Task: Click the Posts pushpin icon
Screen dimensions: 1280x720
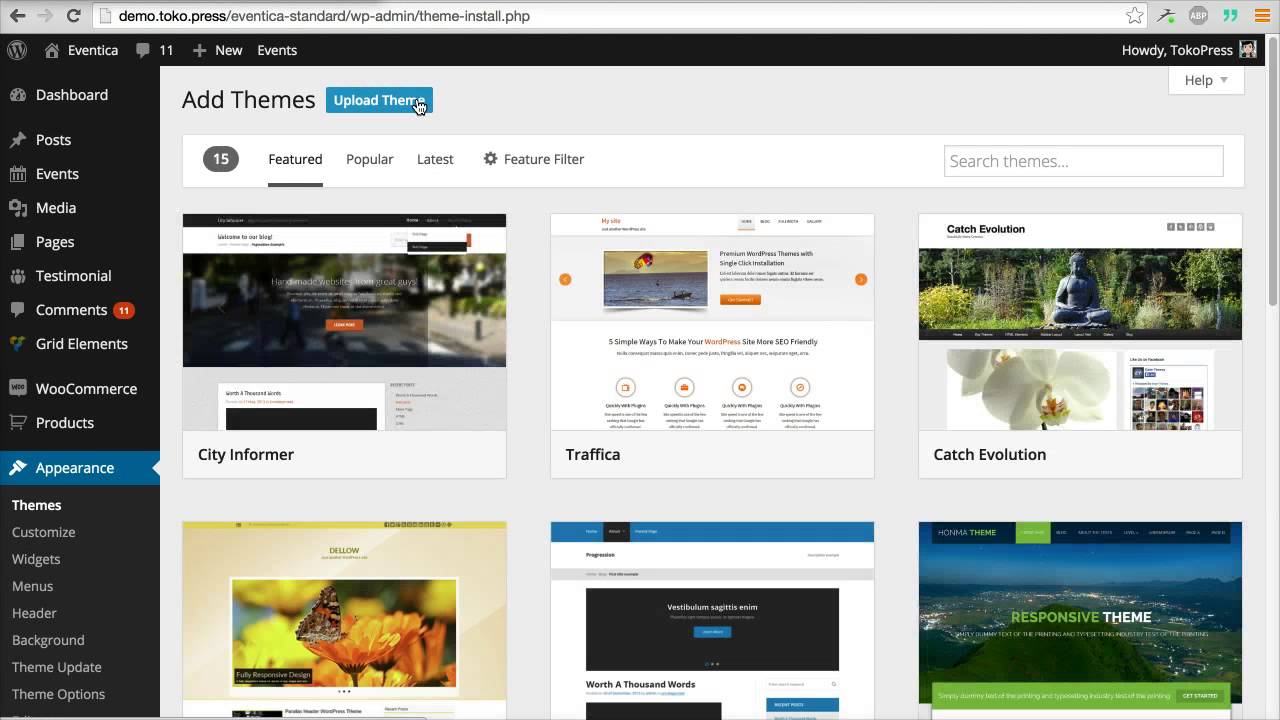Action: (18, 140)
